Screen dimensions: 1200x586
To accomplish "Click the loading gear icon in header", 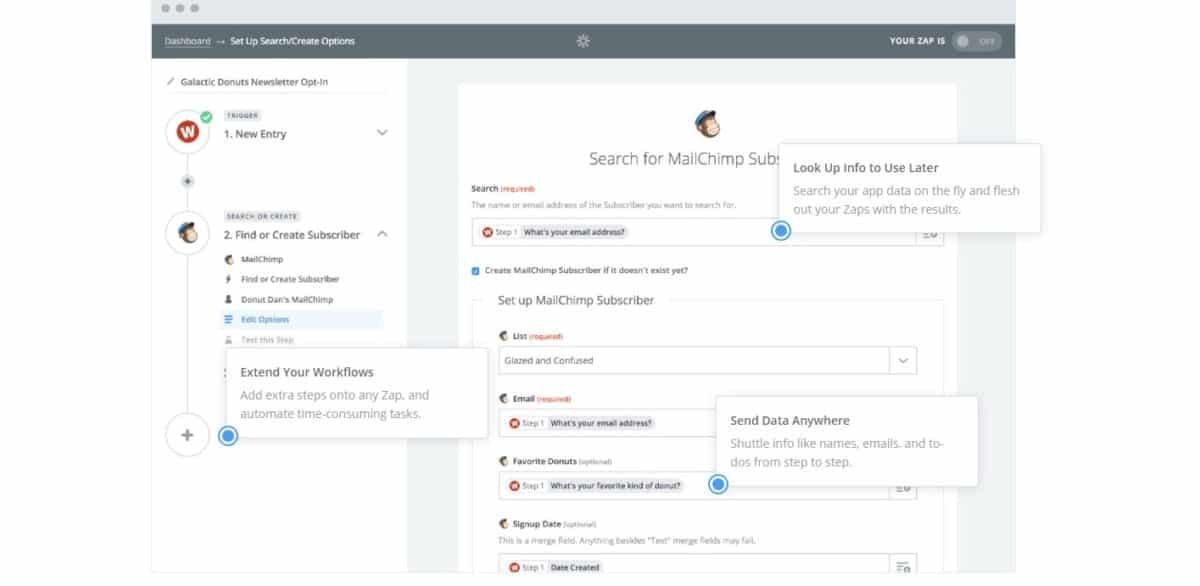I will click(584, 41).
